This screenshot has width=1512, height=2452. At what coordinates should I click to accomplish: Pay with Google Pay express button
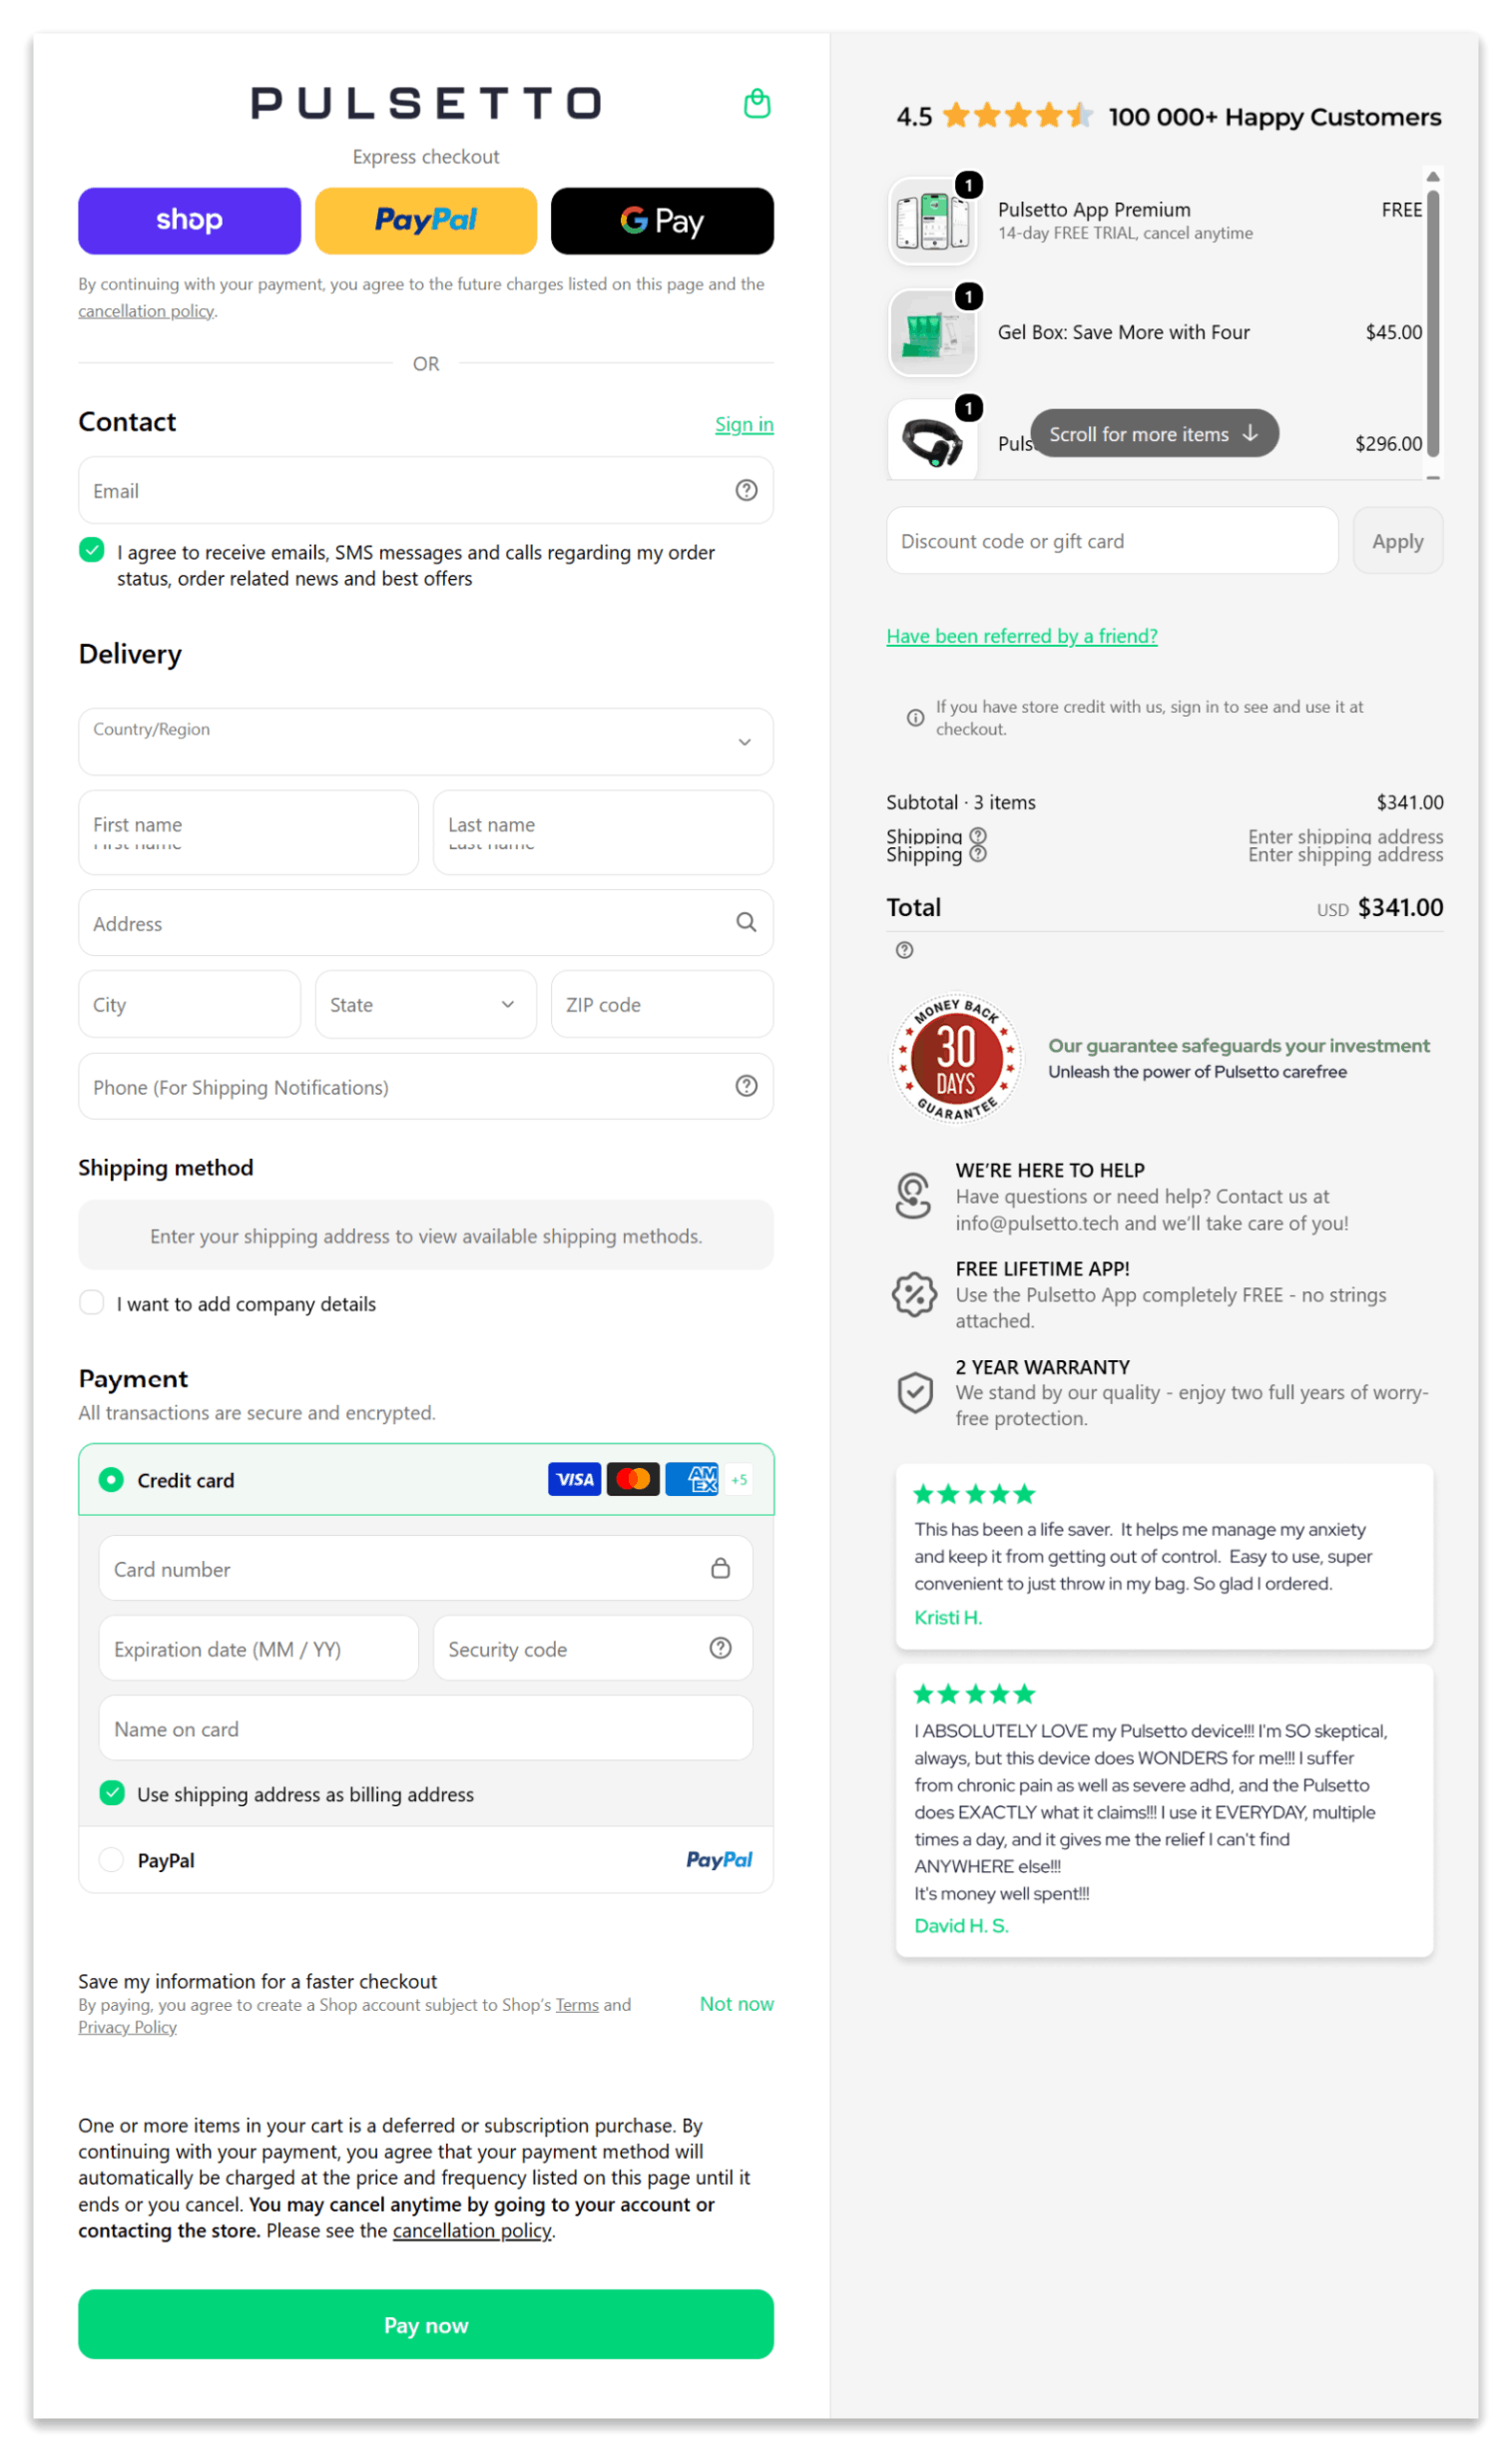(662, 220)
